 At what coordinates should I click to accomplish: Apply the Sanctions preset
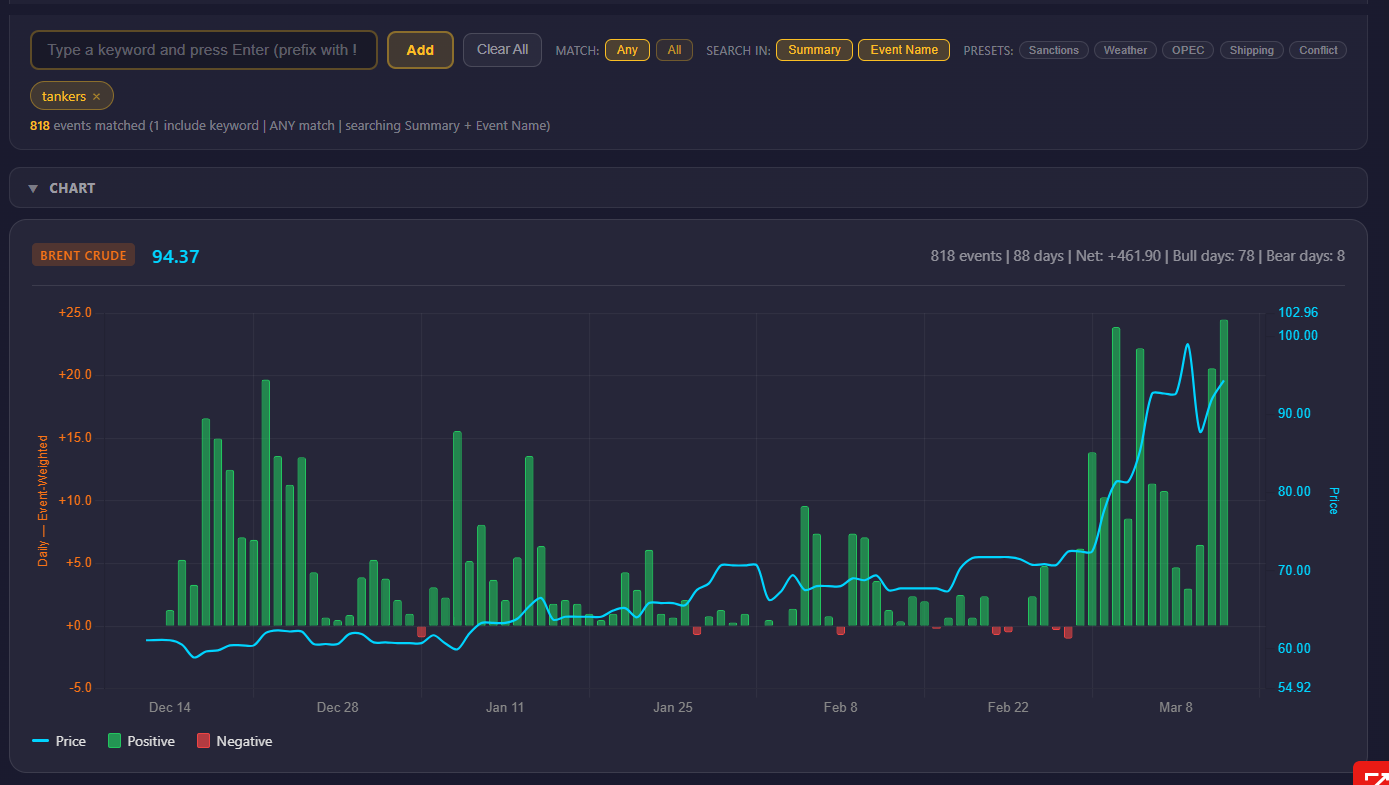[1054, 50]
